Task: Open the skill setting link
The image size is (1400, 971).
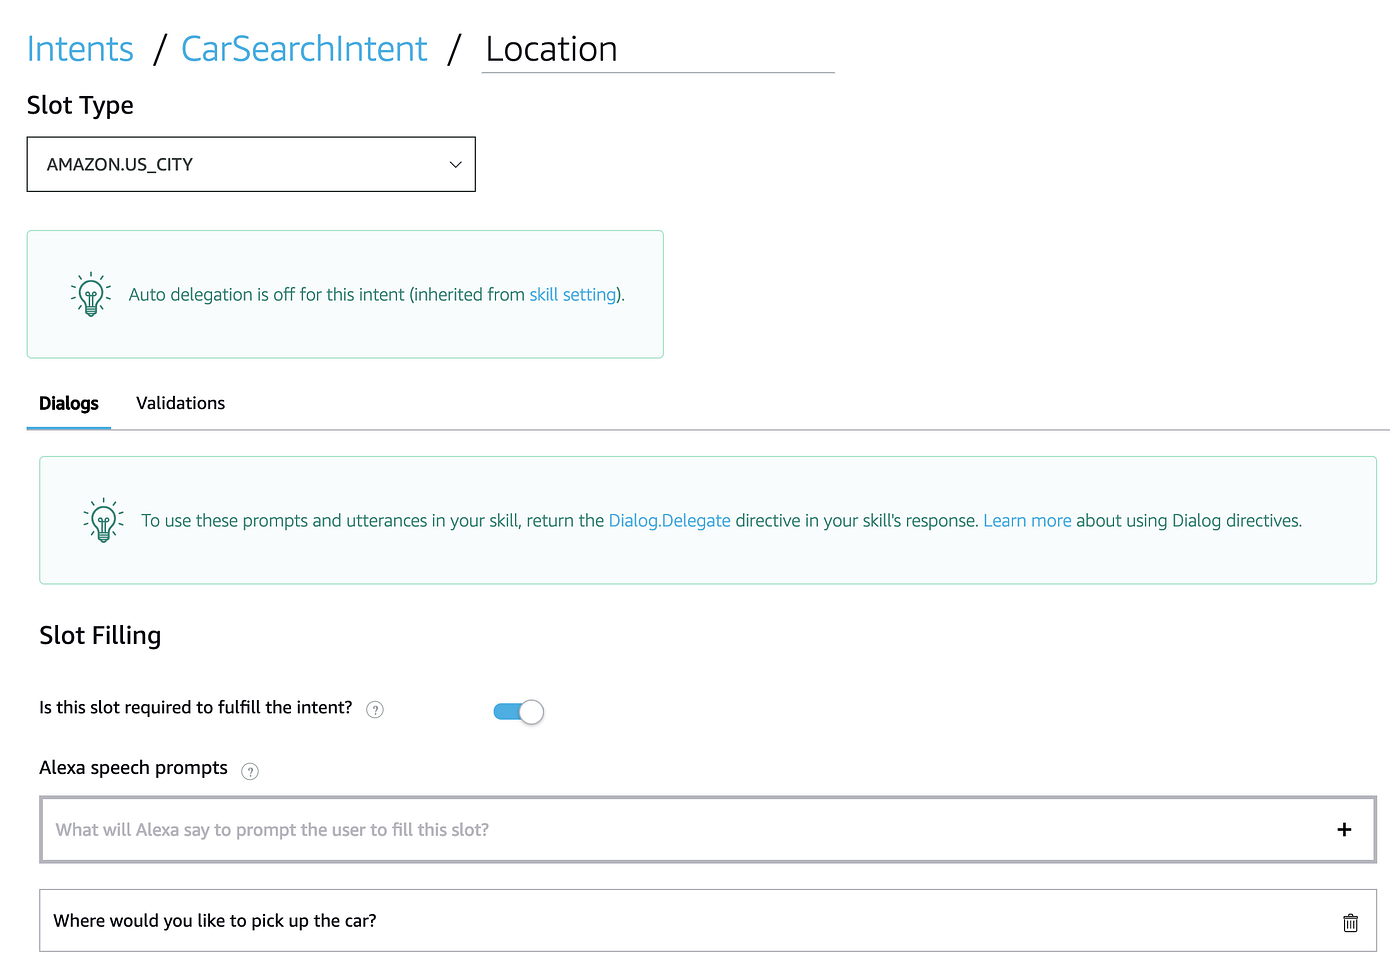Action: click(573, 294)
